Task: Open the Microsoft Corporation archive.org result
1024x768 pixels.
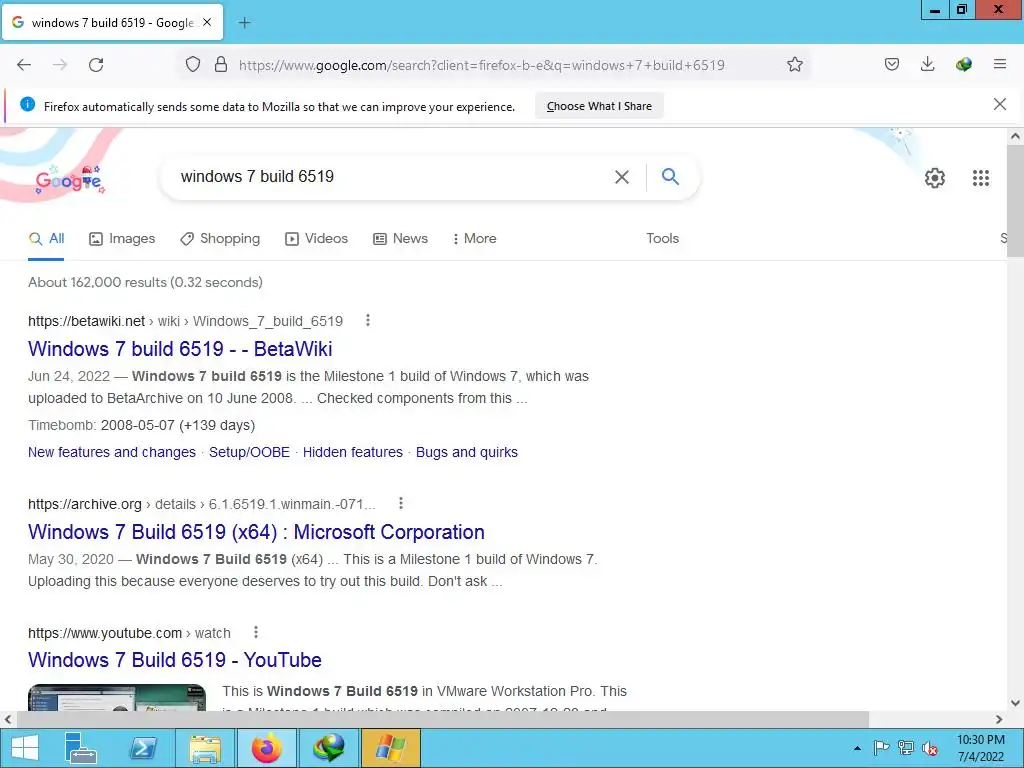Action: click(256, 532)
